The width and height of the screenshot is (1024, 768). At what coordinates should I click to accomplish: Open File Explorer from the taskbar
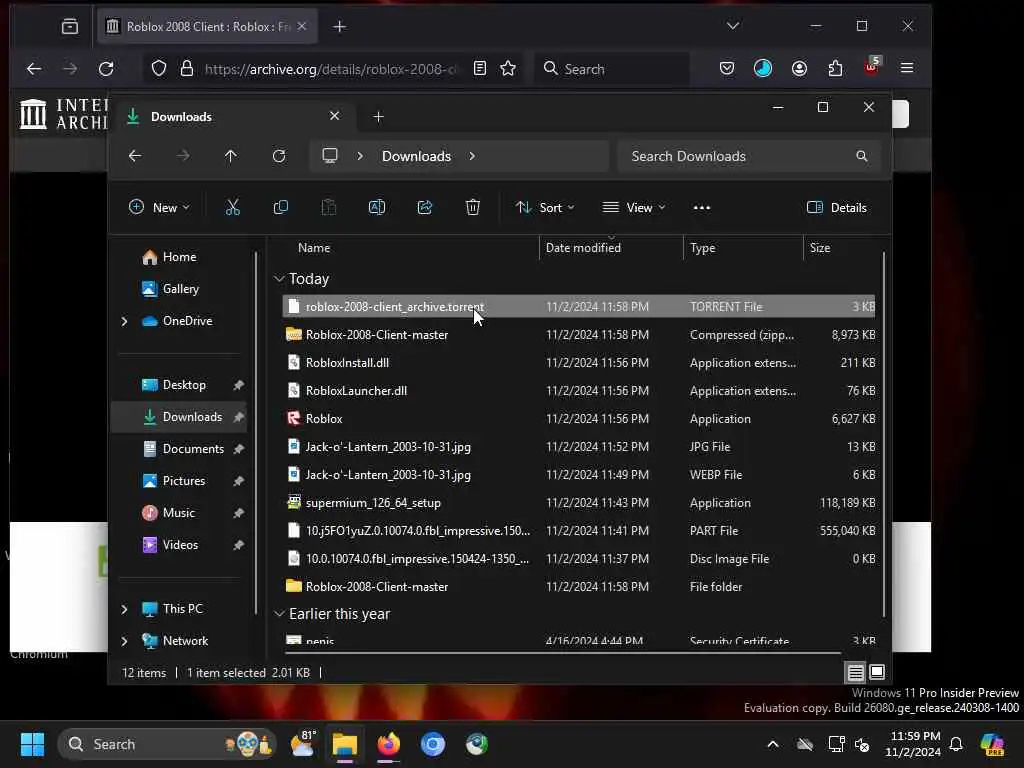[345, 744]
